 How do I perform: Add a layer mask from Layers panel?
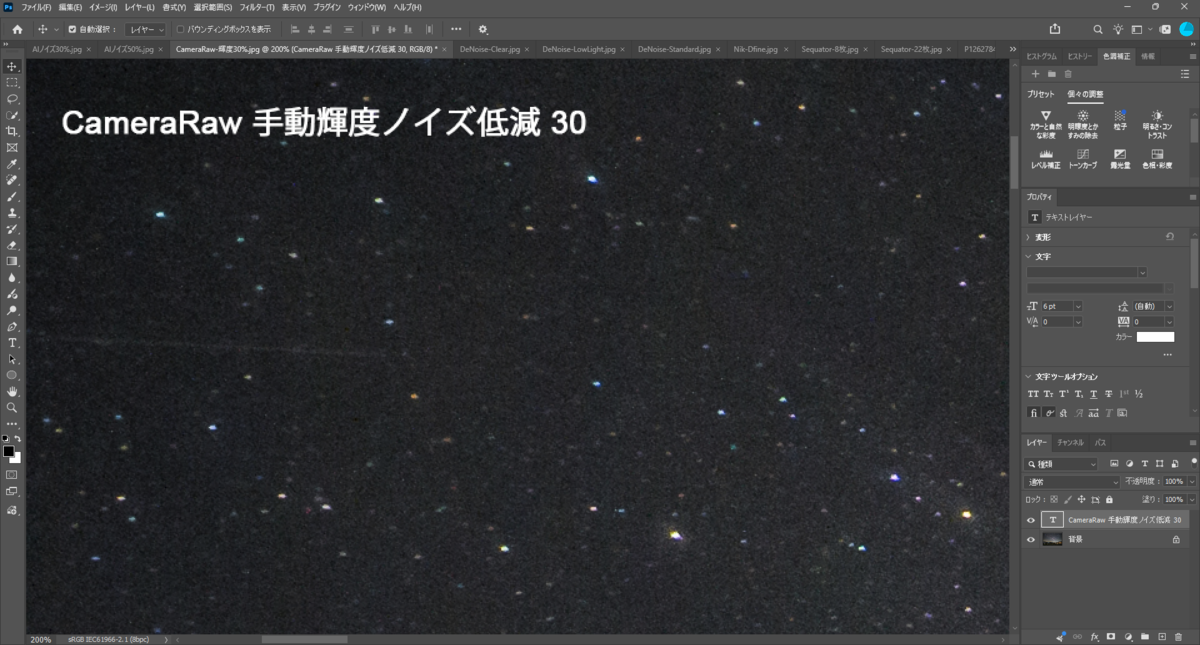coord(1111,636)
